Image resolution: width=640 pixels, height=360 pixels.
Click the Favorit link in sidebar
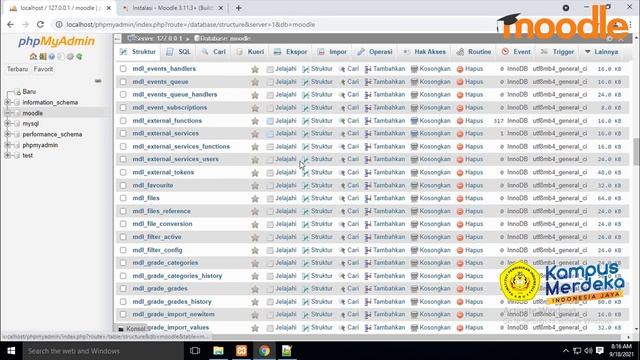click(43, 69)
